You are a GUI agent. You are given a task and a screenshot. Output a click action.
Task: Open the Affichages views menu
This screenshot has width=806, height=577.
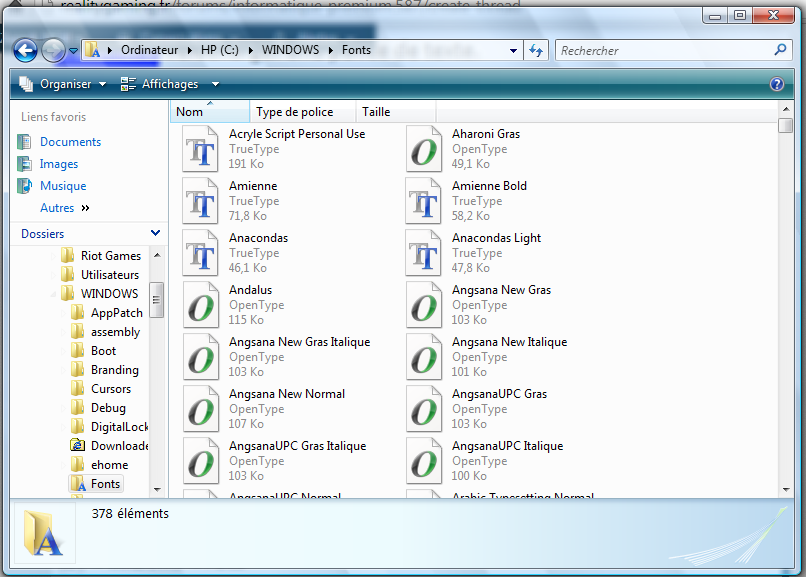tap(159, 84)
